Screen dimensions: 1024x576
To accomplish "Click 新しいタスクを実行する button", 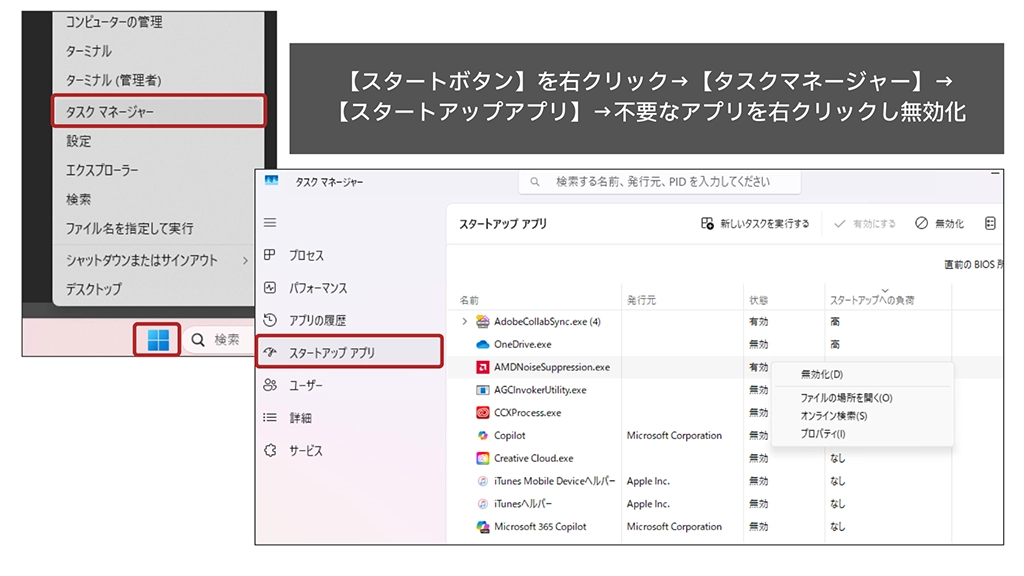I will point(755,224).
